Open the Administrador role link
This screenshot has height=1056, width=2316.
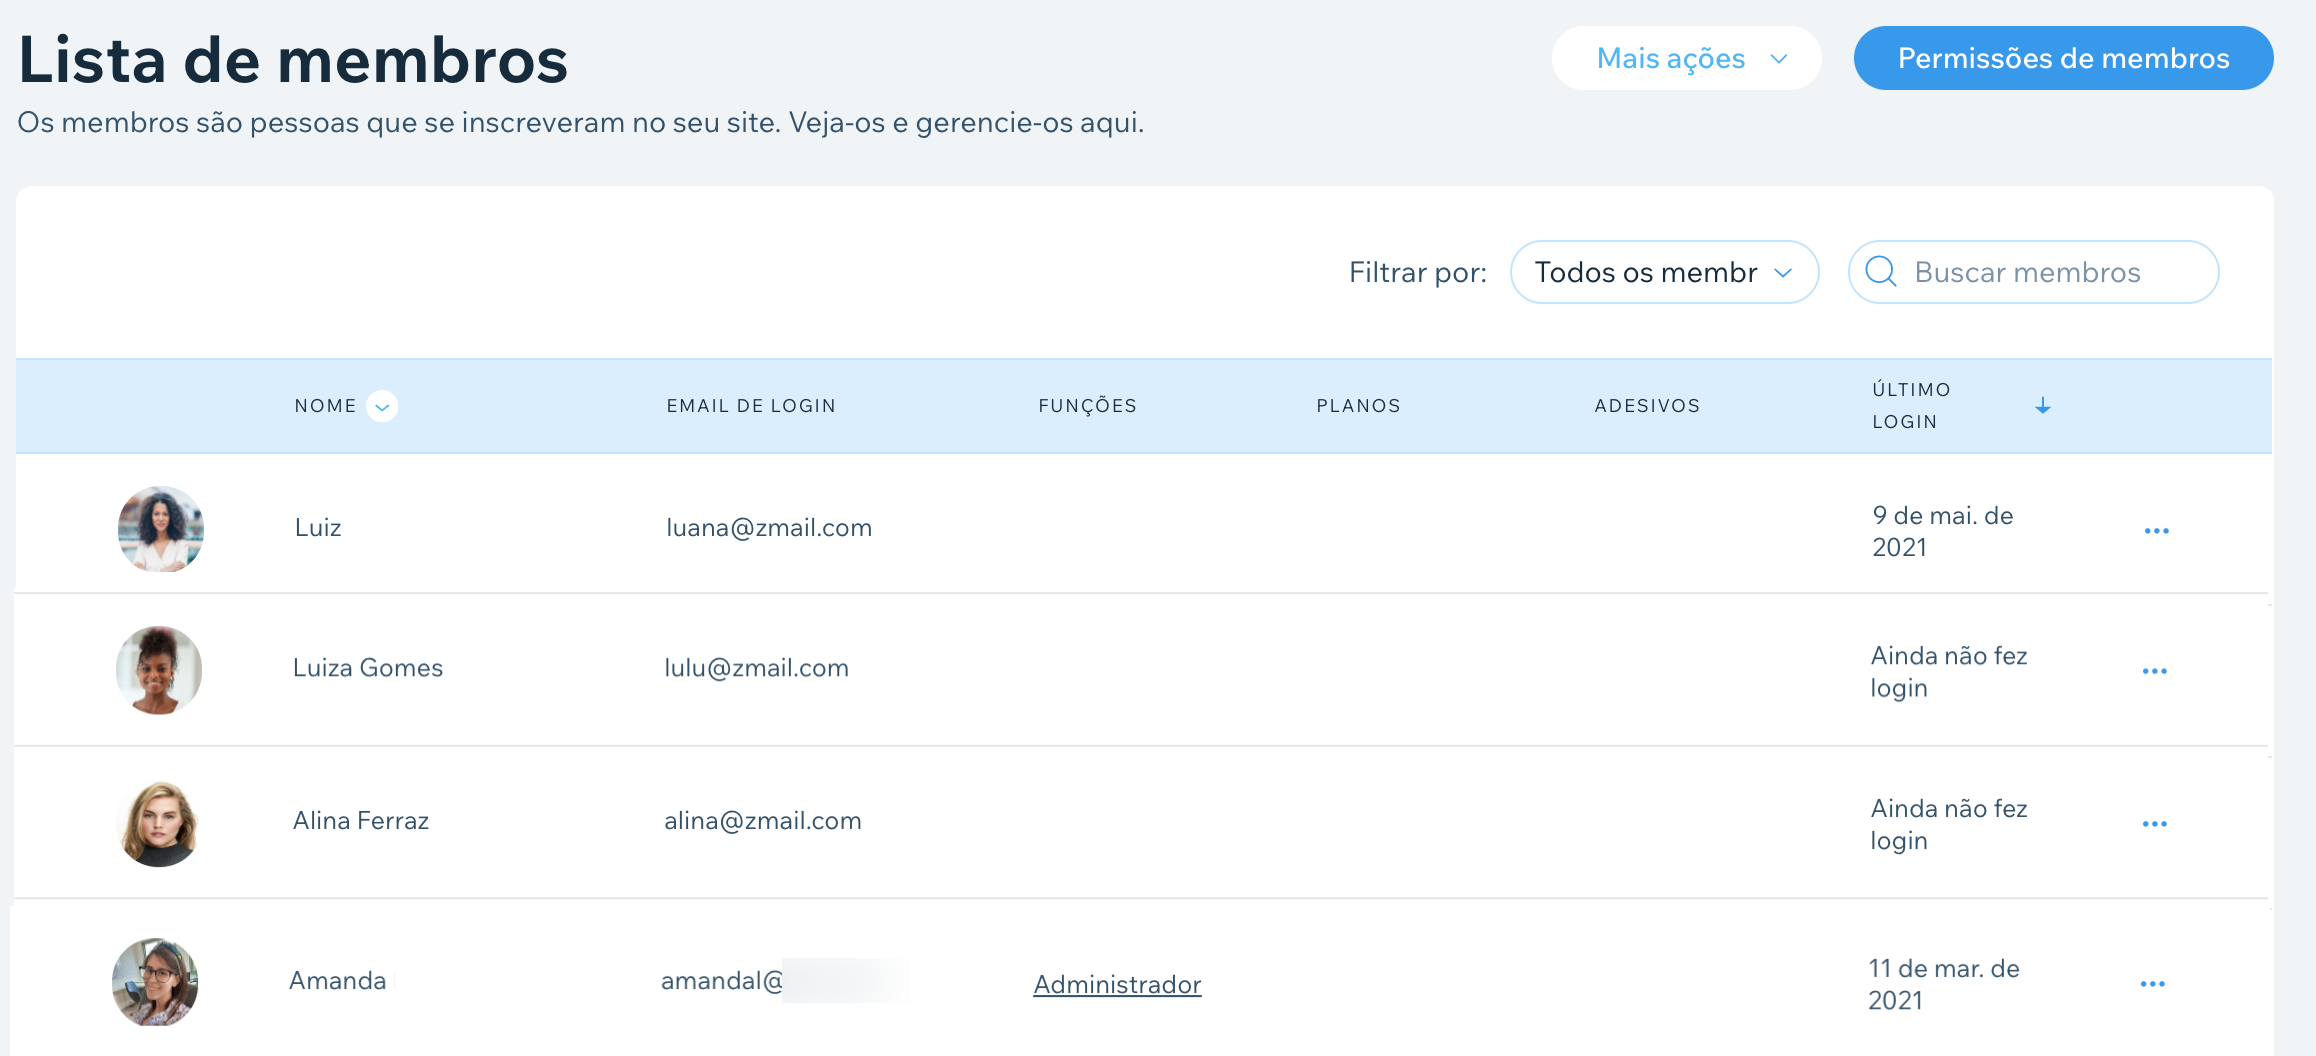1117,985
